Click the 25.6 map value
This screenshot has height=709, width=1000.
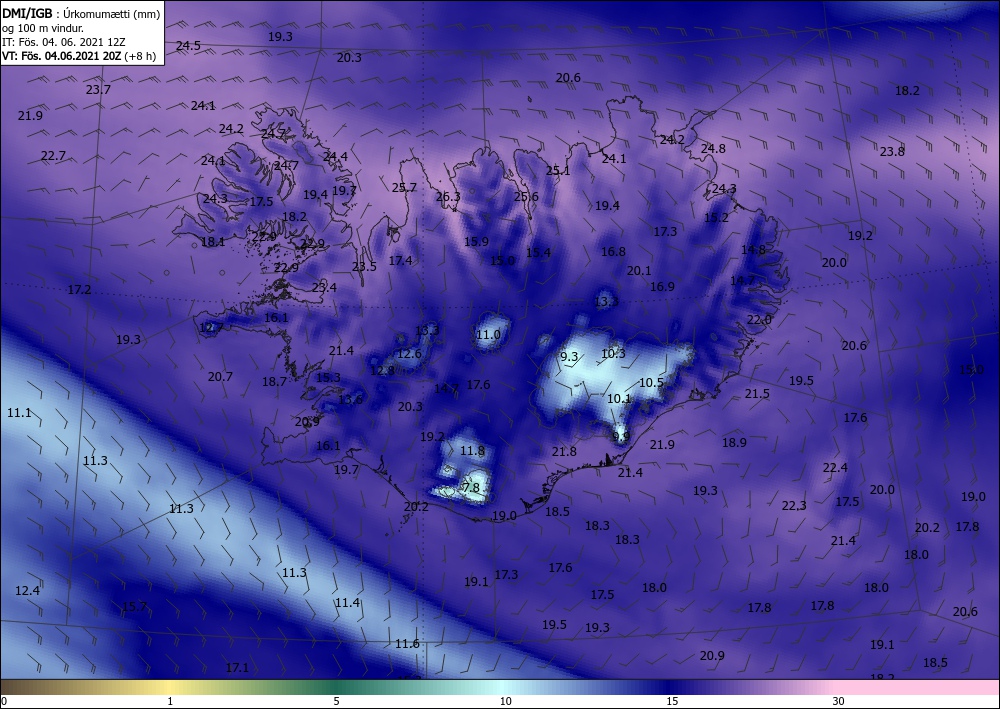click(x=526, y=196)
